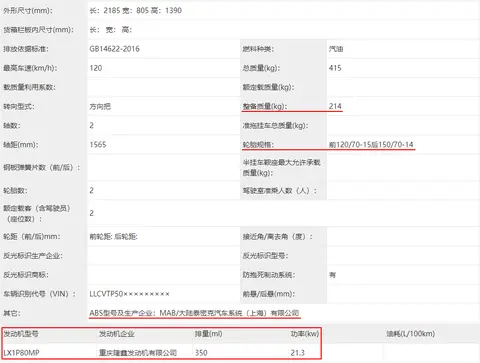Click the underlined curb weight value 214

pyautogui.click(x=335, y=106)
